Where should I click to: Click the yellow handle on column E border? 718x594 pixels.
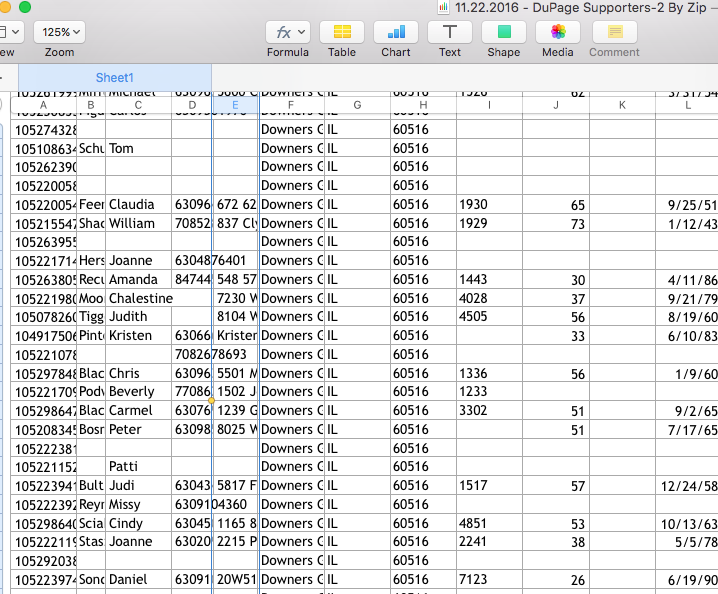[x=211, y=400]
